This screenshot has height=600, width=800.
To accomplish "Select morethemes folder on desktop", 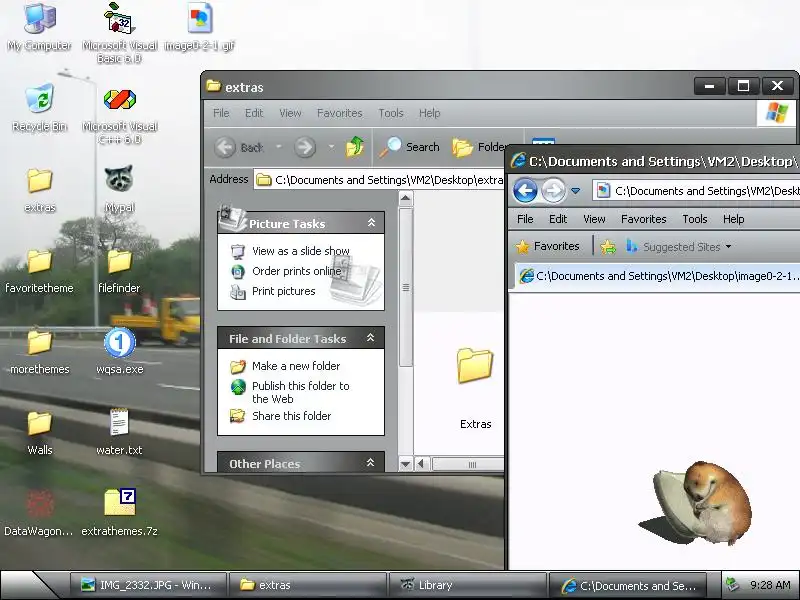I will point(39,351).
